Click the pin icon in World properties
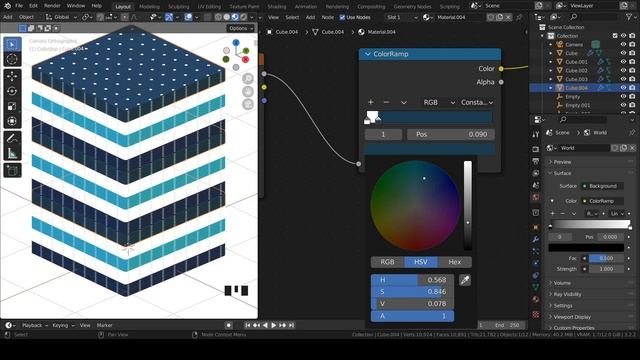This screenshot has height=360, width=640. 632,133
